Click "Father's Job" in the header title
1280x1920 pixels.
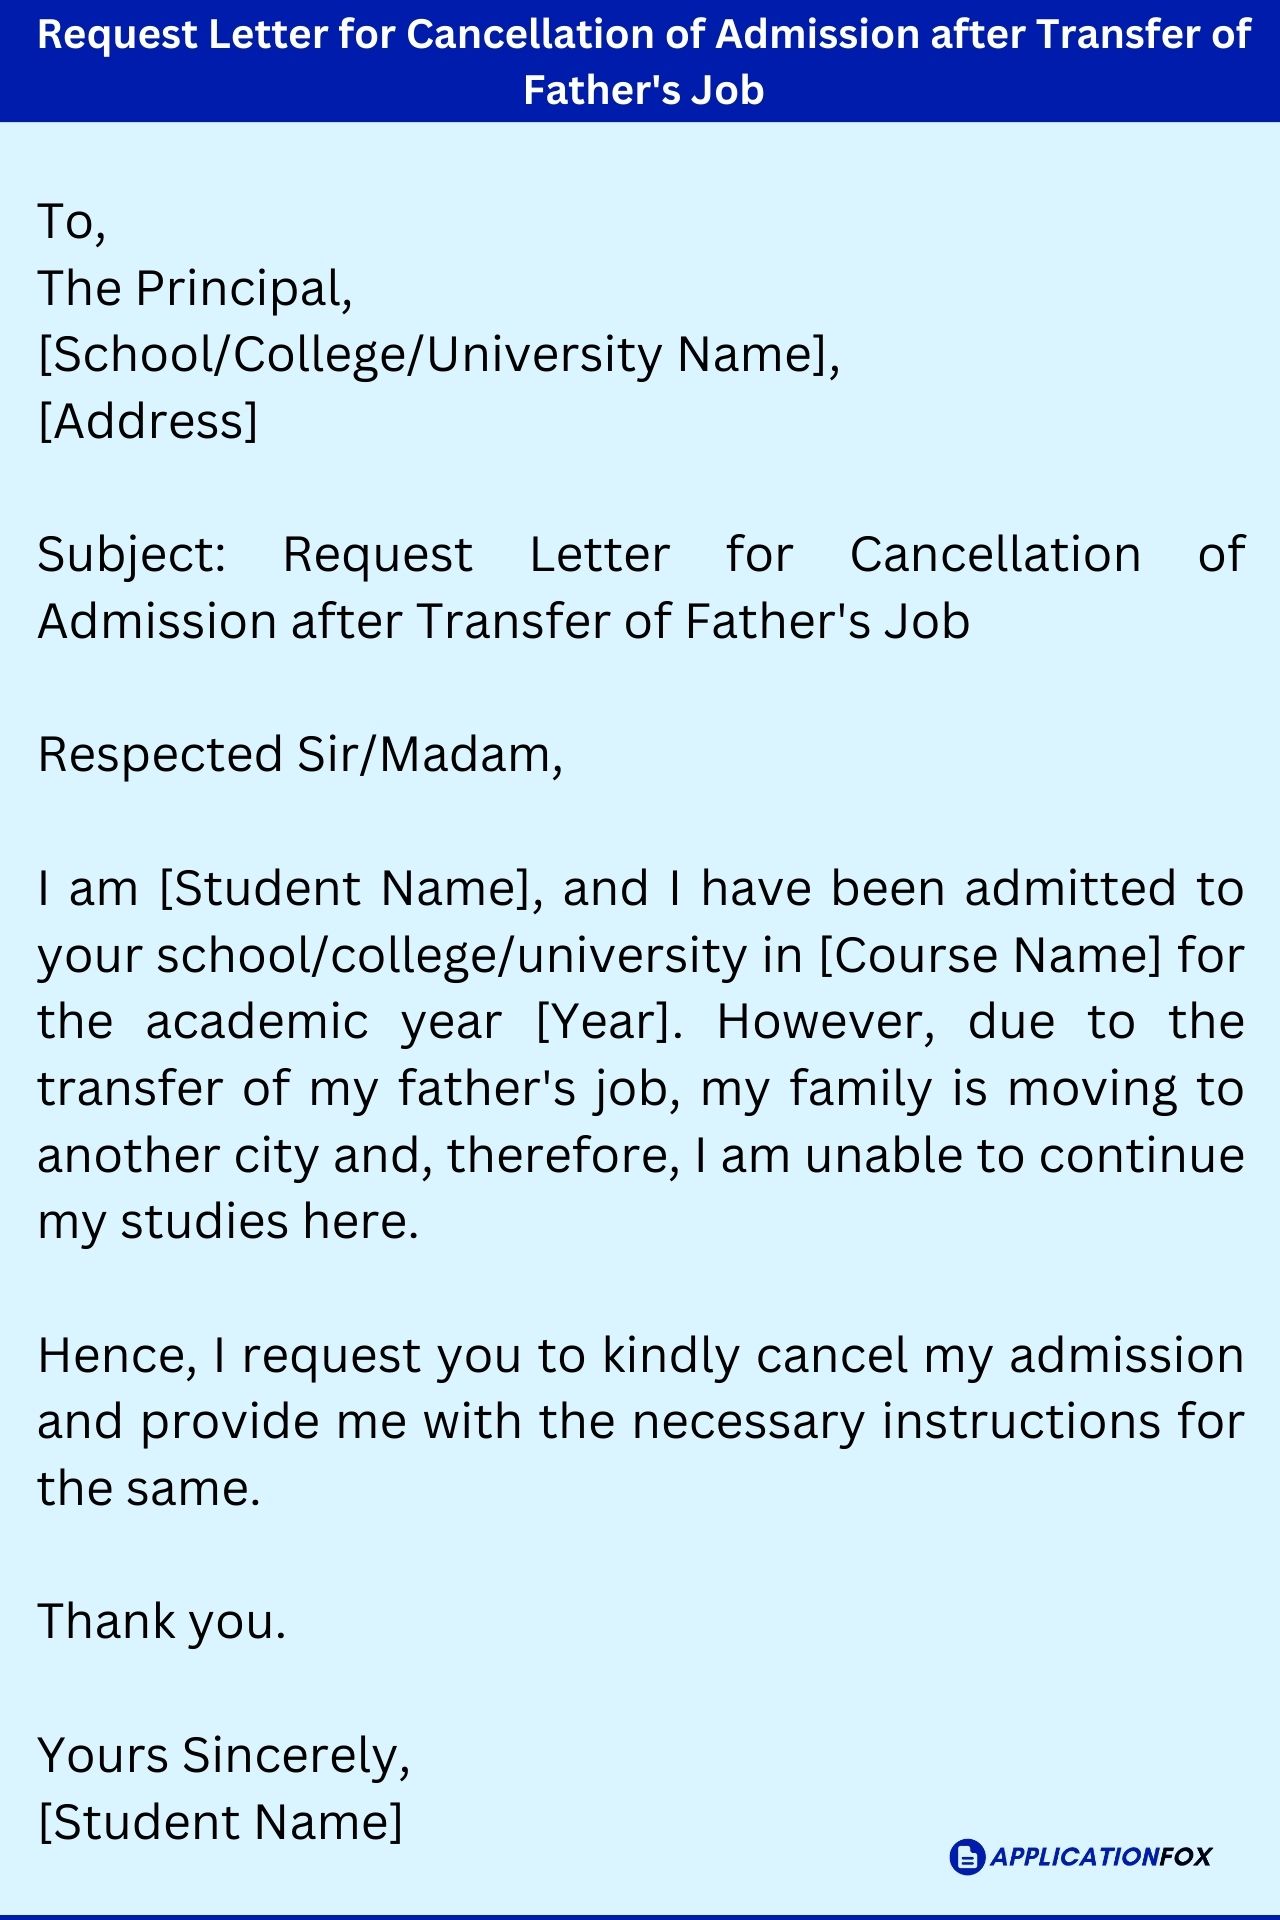(644, 90)
